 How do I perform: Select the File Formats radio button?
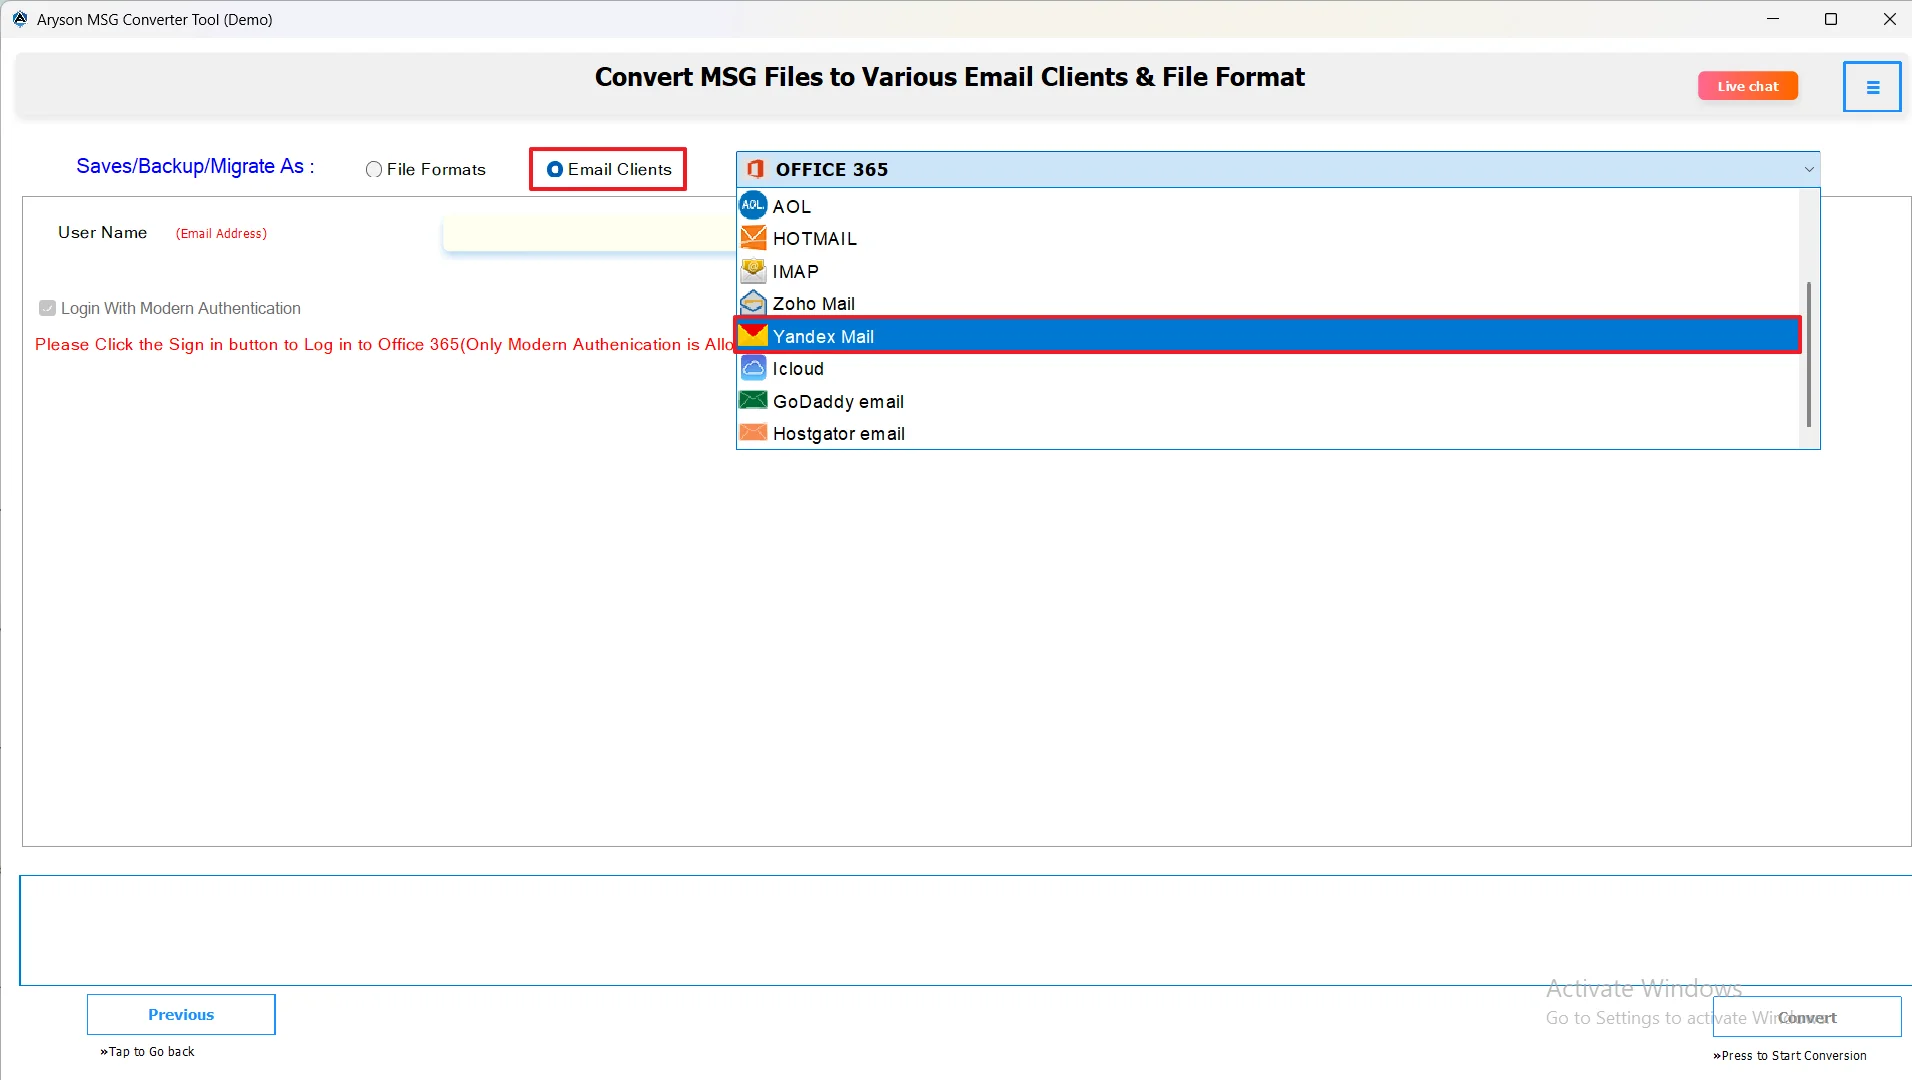[374, 170]
